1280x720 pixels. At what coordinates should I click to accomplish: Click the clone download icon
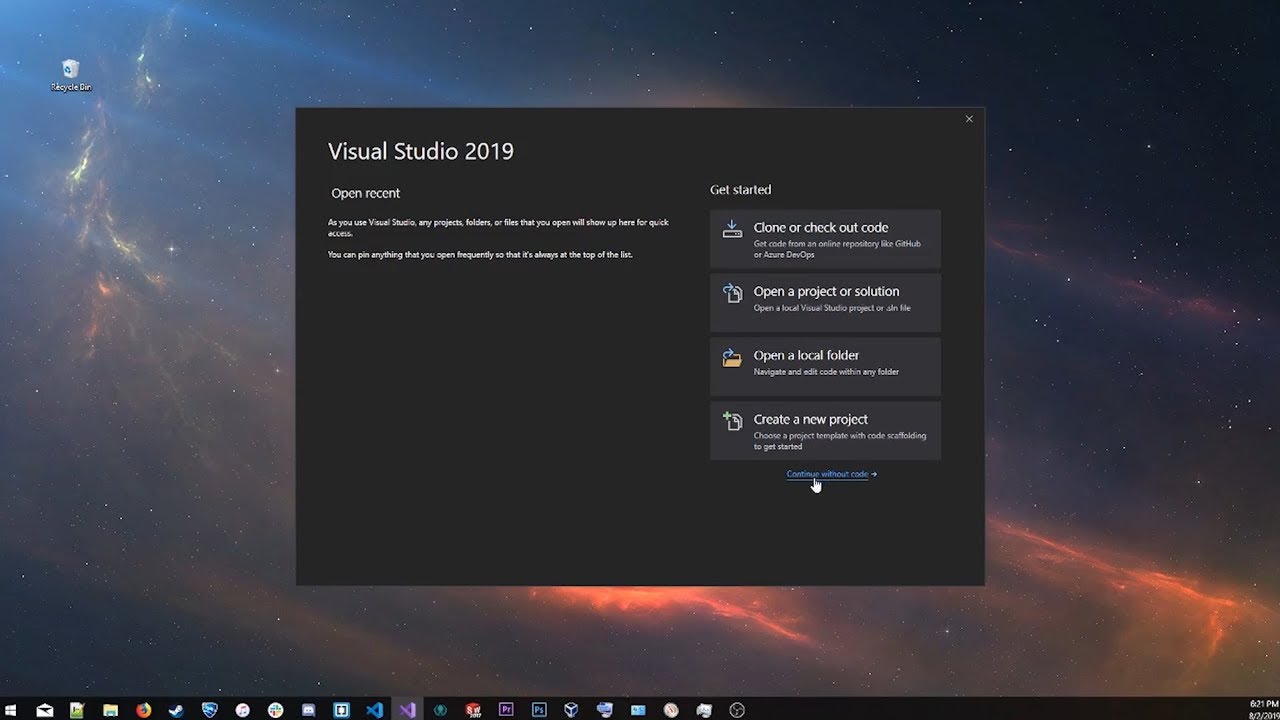pos(733,229)
